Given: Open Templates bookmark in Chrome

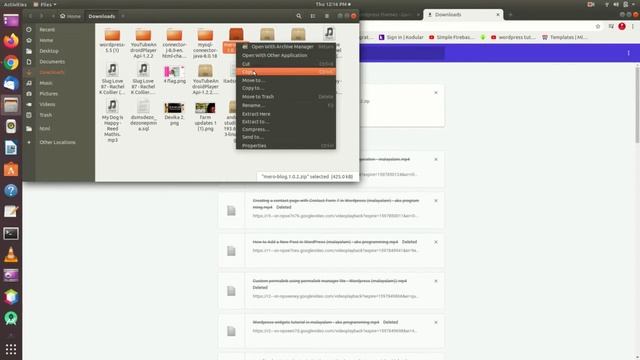Looking at the screenshot, I should (565, 37).
